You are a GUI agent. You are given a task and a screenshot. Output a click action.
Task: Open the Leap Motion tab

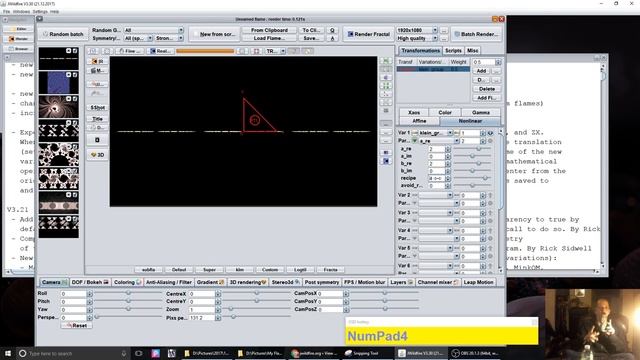click(478, 282)
